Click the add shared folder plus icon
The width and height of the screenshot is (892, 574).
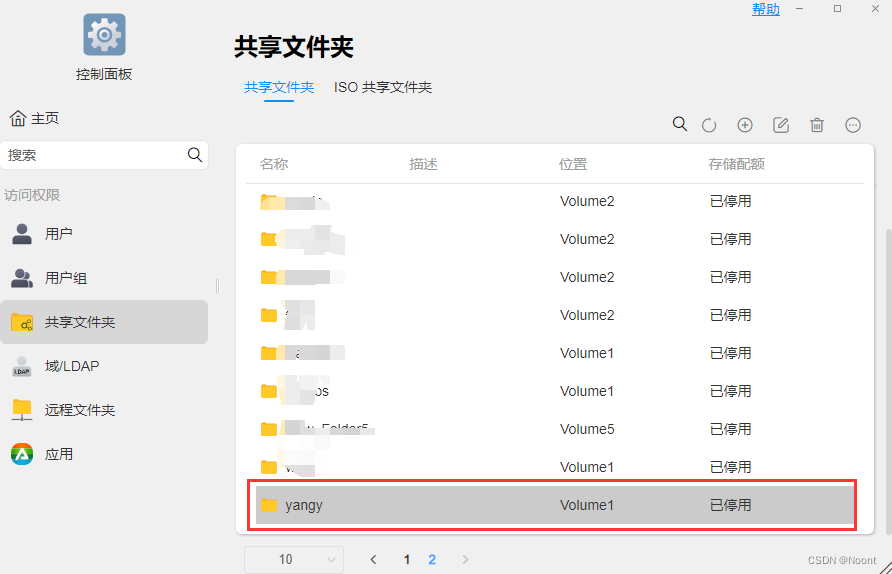745,125
